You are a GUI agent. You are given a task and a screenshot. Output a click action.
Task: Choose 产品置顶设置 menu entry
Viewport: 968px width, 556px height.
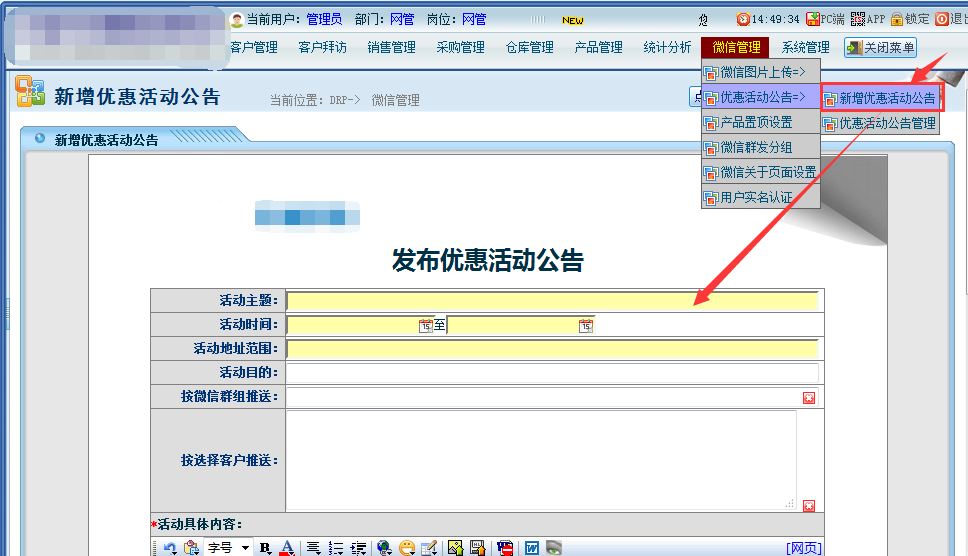755,122
